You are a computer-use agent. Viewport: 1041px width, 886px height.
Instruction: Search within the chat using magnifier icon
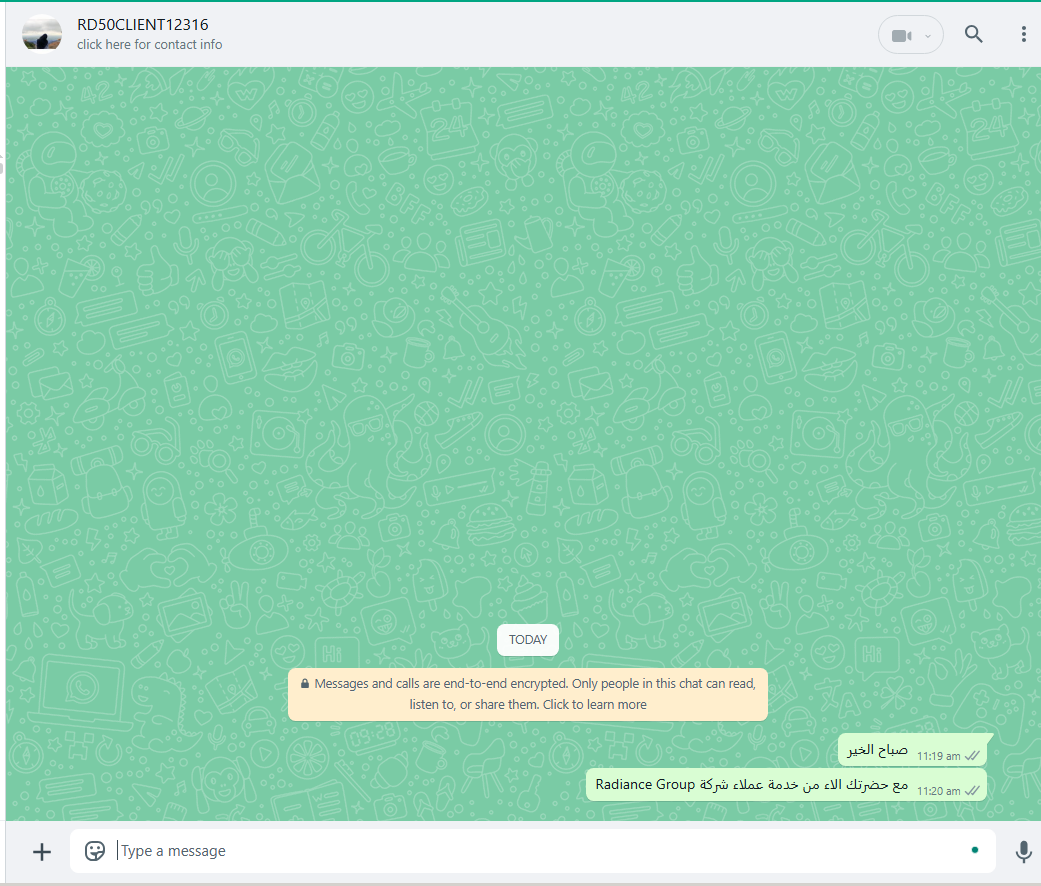973,34
